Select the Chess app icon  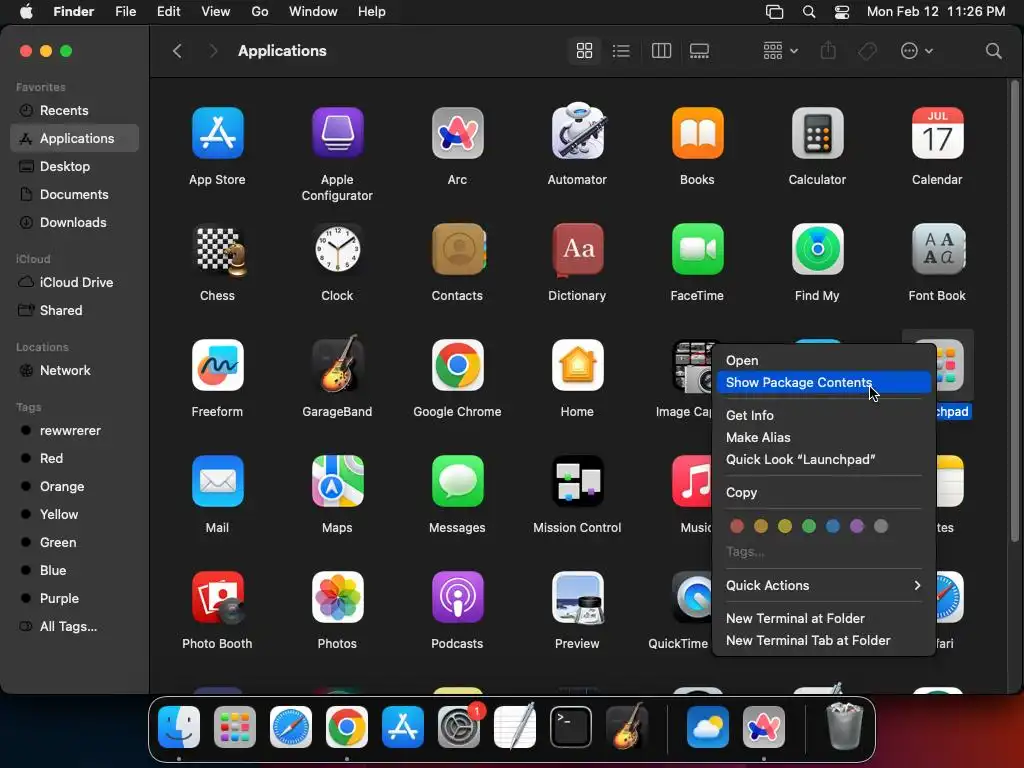[220, 249]
